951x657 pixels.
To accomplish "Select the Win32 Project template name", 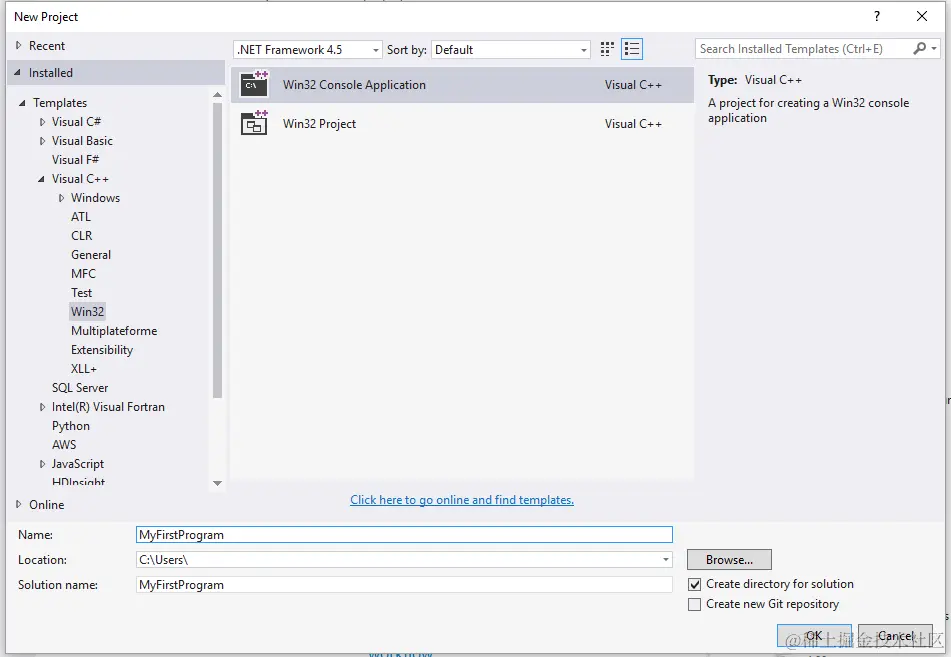I will click(x=319, y=124).
